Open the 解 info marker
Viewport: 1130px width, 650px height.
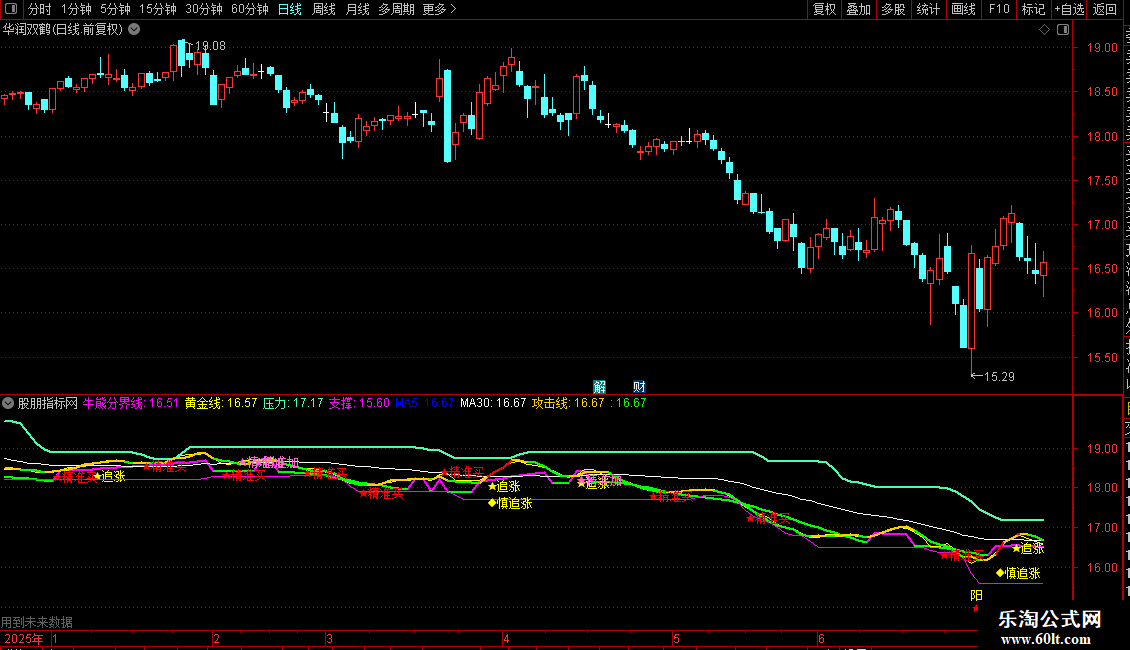tap(600, 387)
